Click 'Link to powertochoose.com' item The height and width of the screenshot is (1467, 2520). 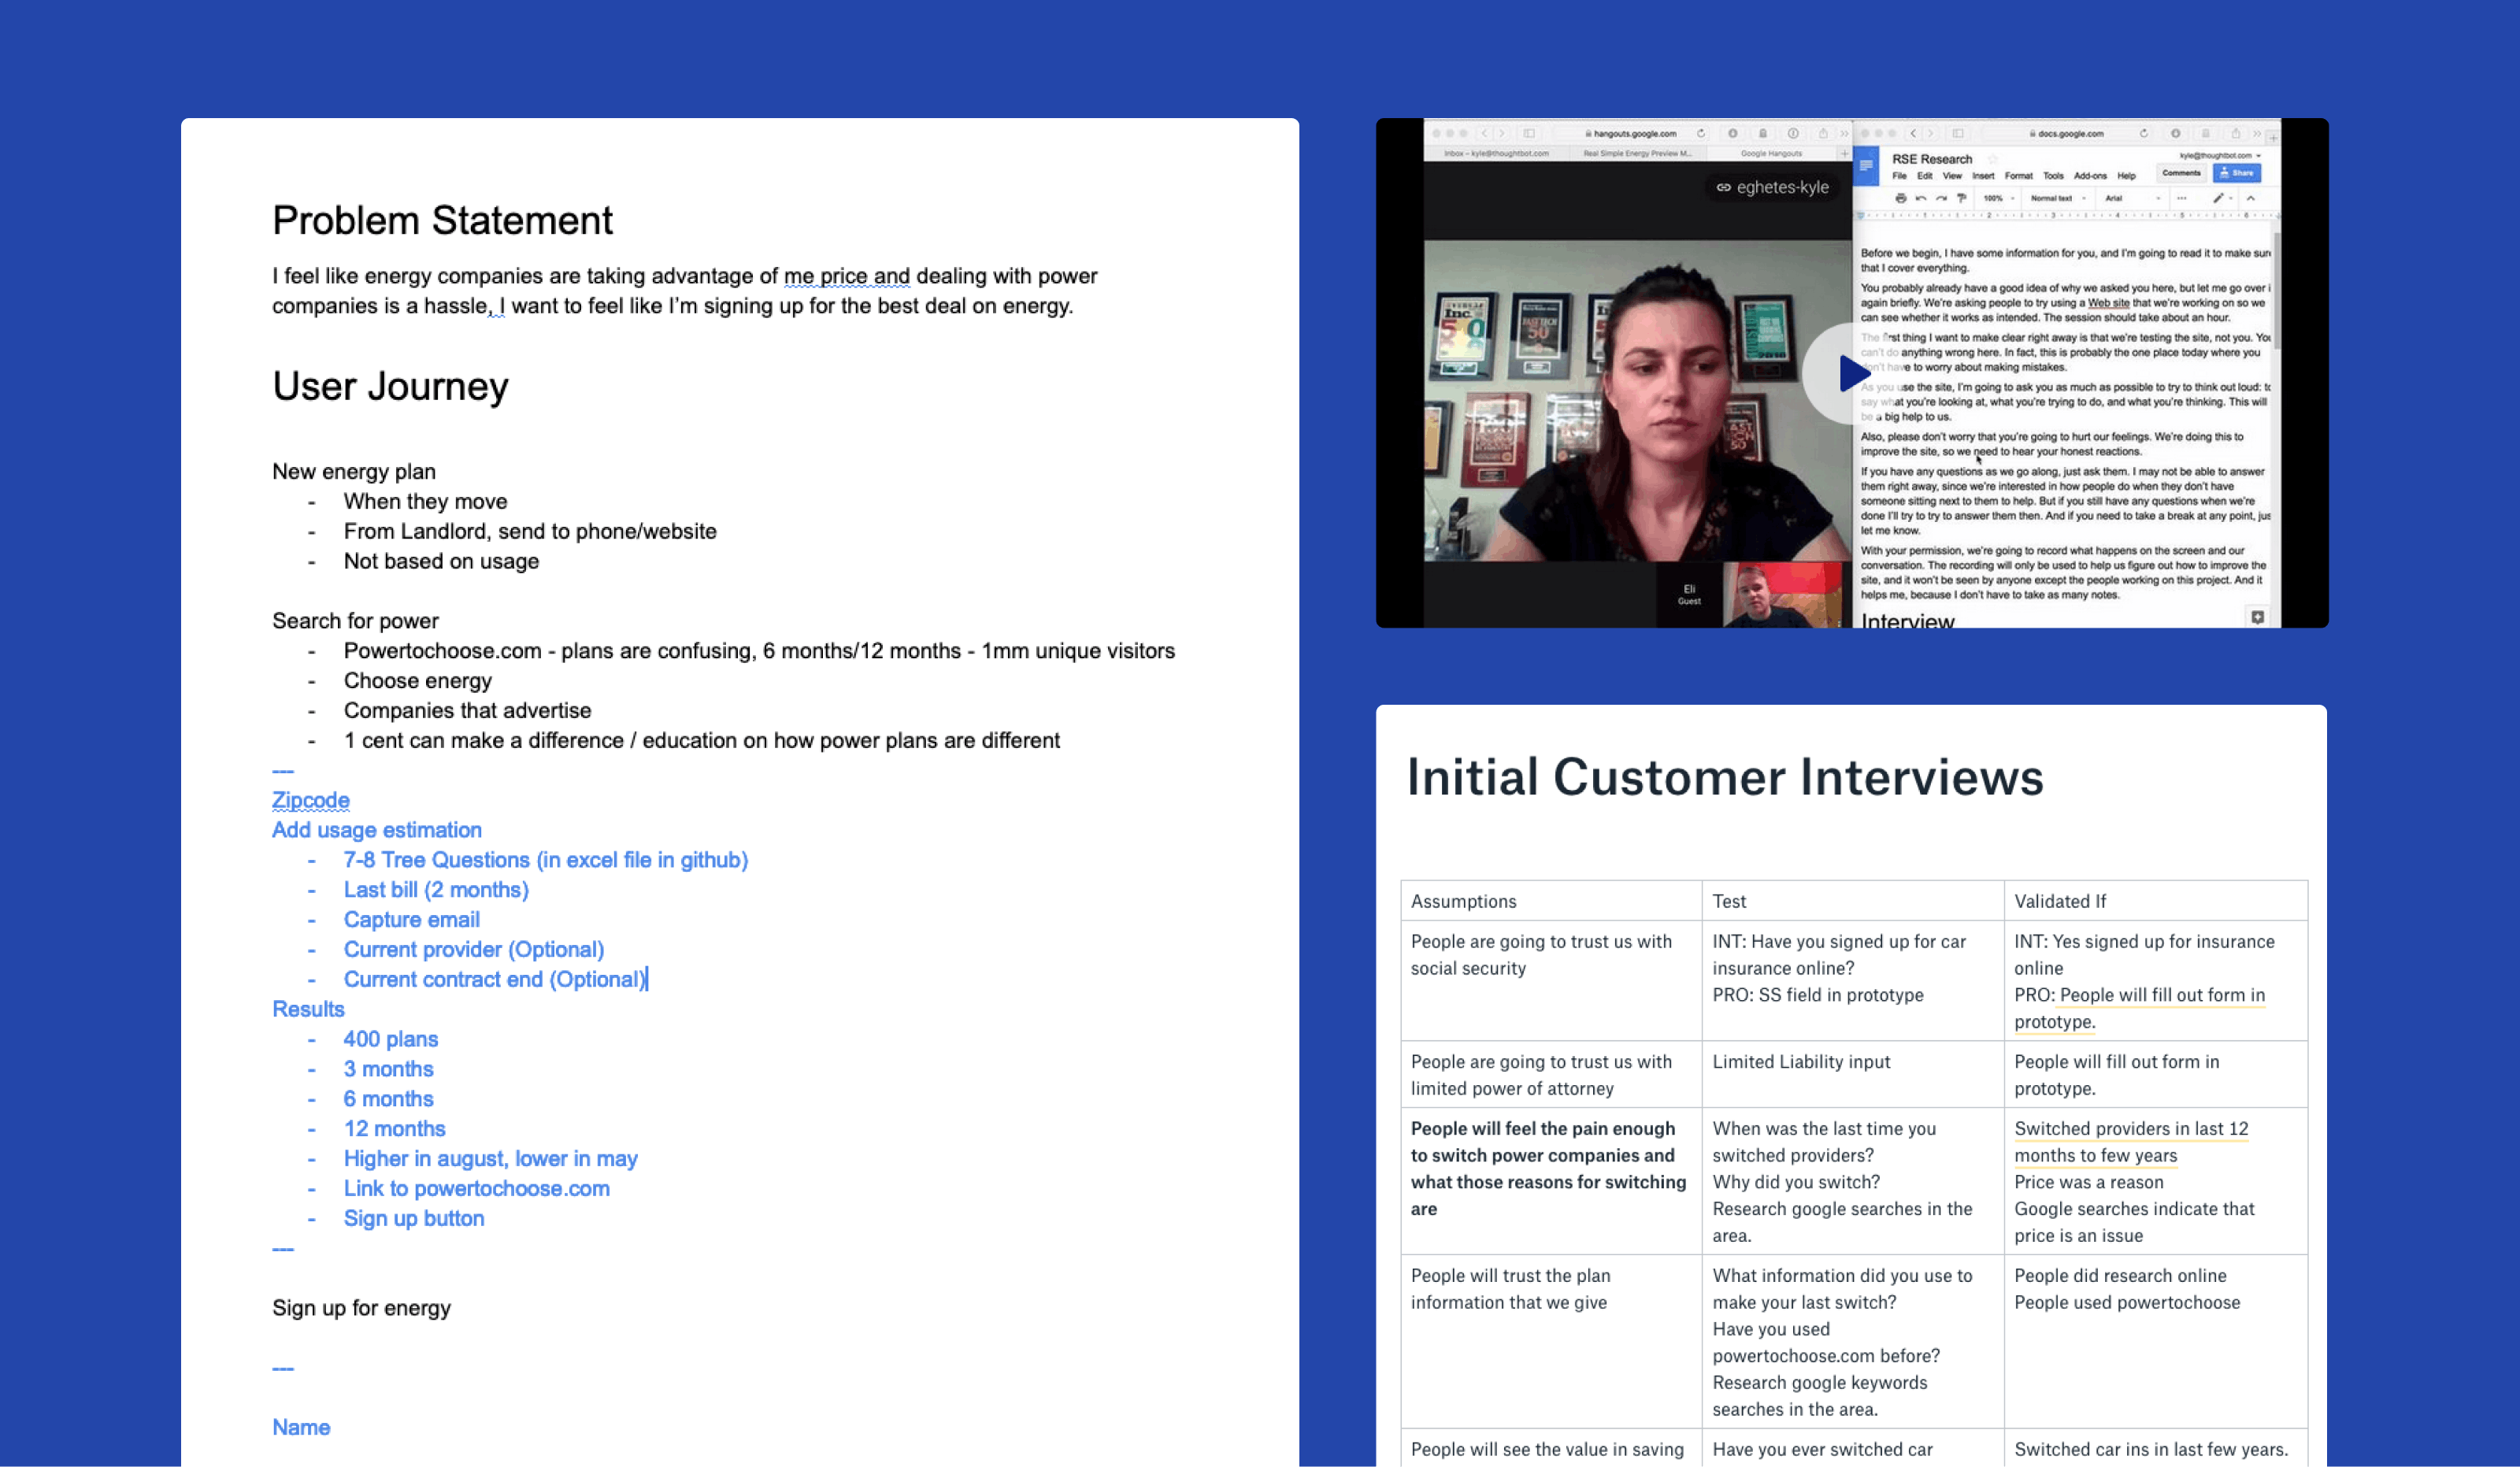point(477,1189)
